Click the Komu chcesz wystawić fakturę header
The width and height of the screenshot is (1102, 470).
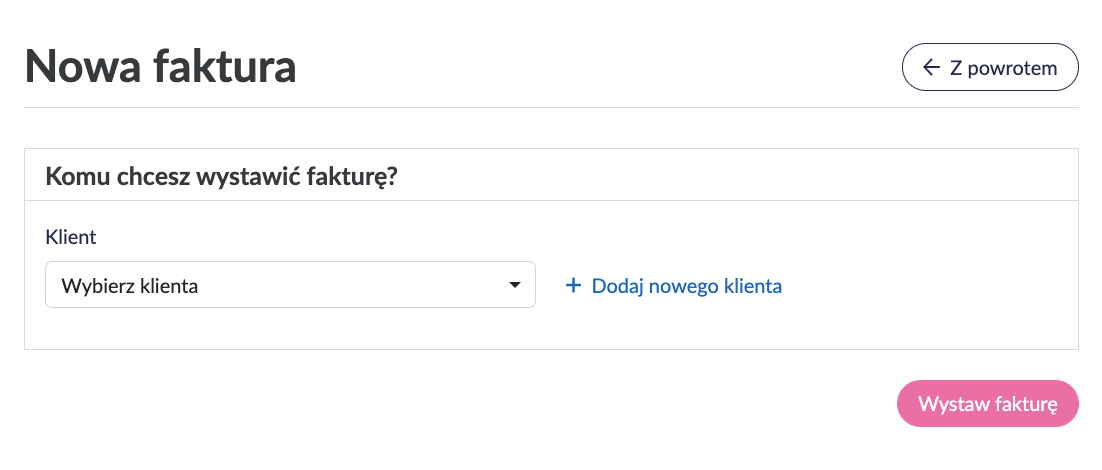pos(222,175)
